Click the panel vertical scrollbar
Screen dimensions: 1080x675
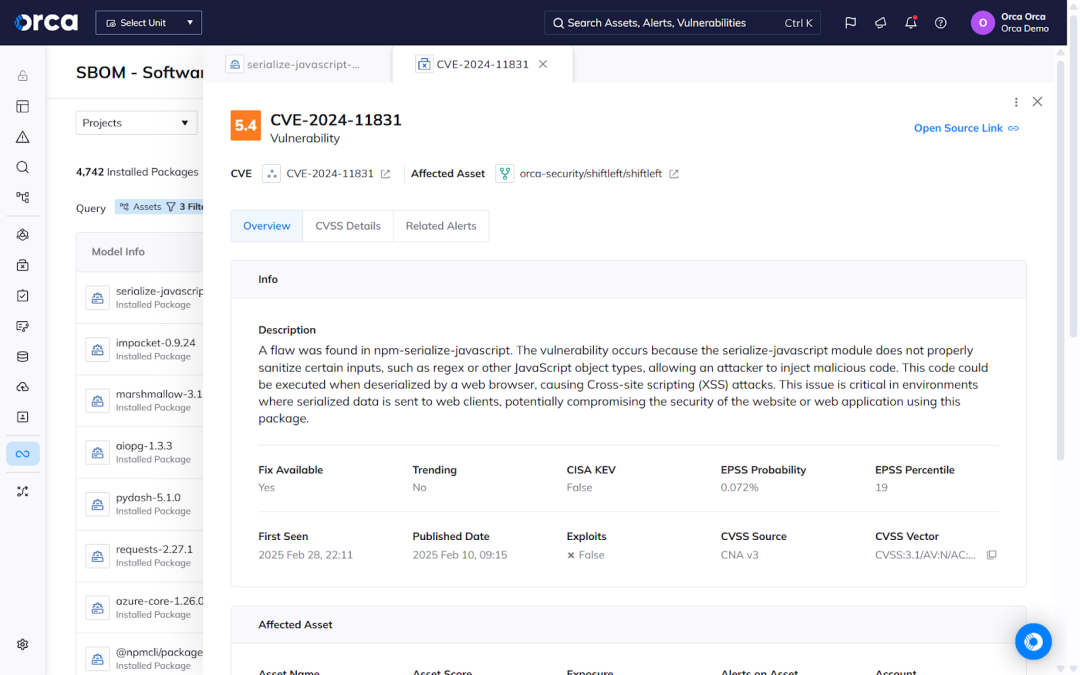click(1060, 260)
